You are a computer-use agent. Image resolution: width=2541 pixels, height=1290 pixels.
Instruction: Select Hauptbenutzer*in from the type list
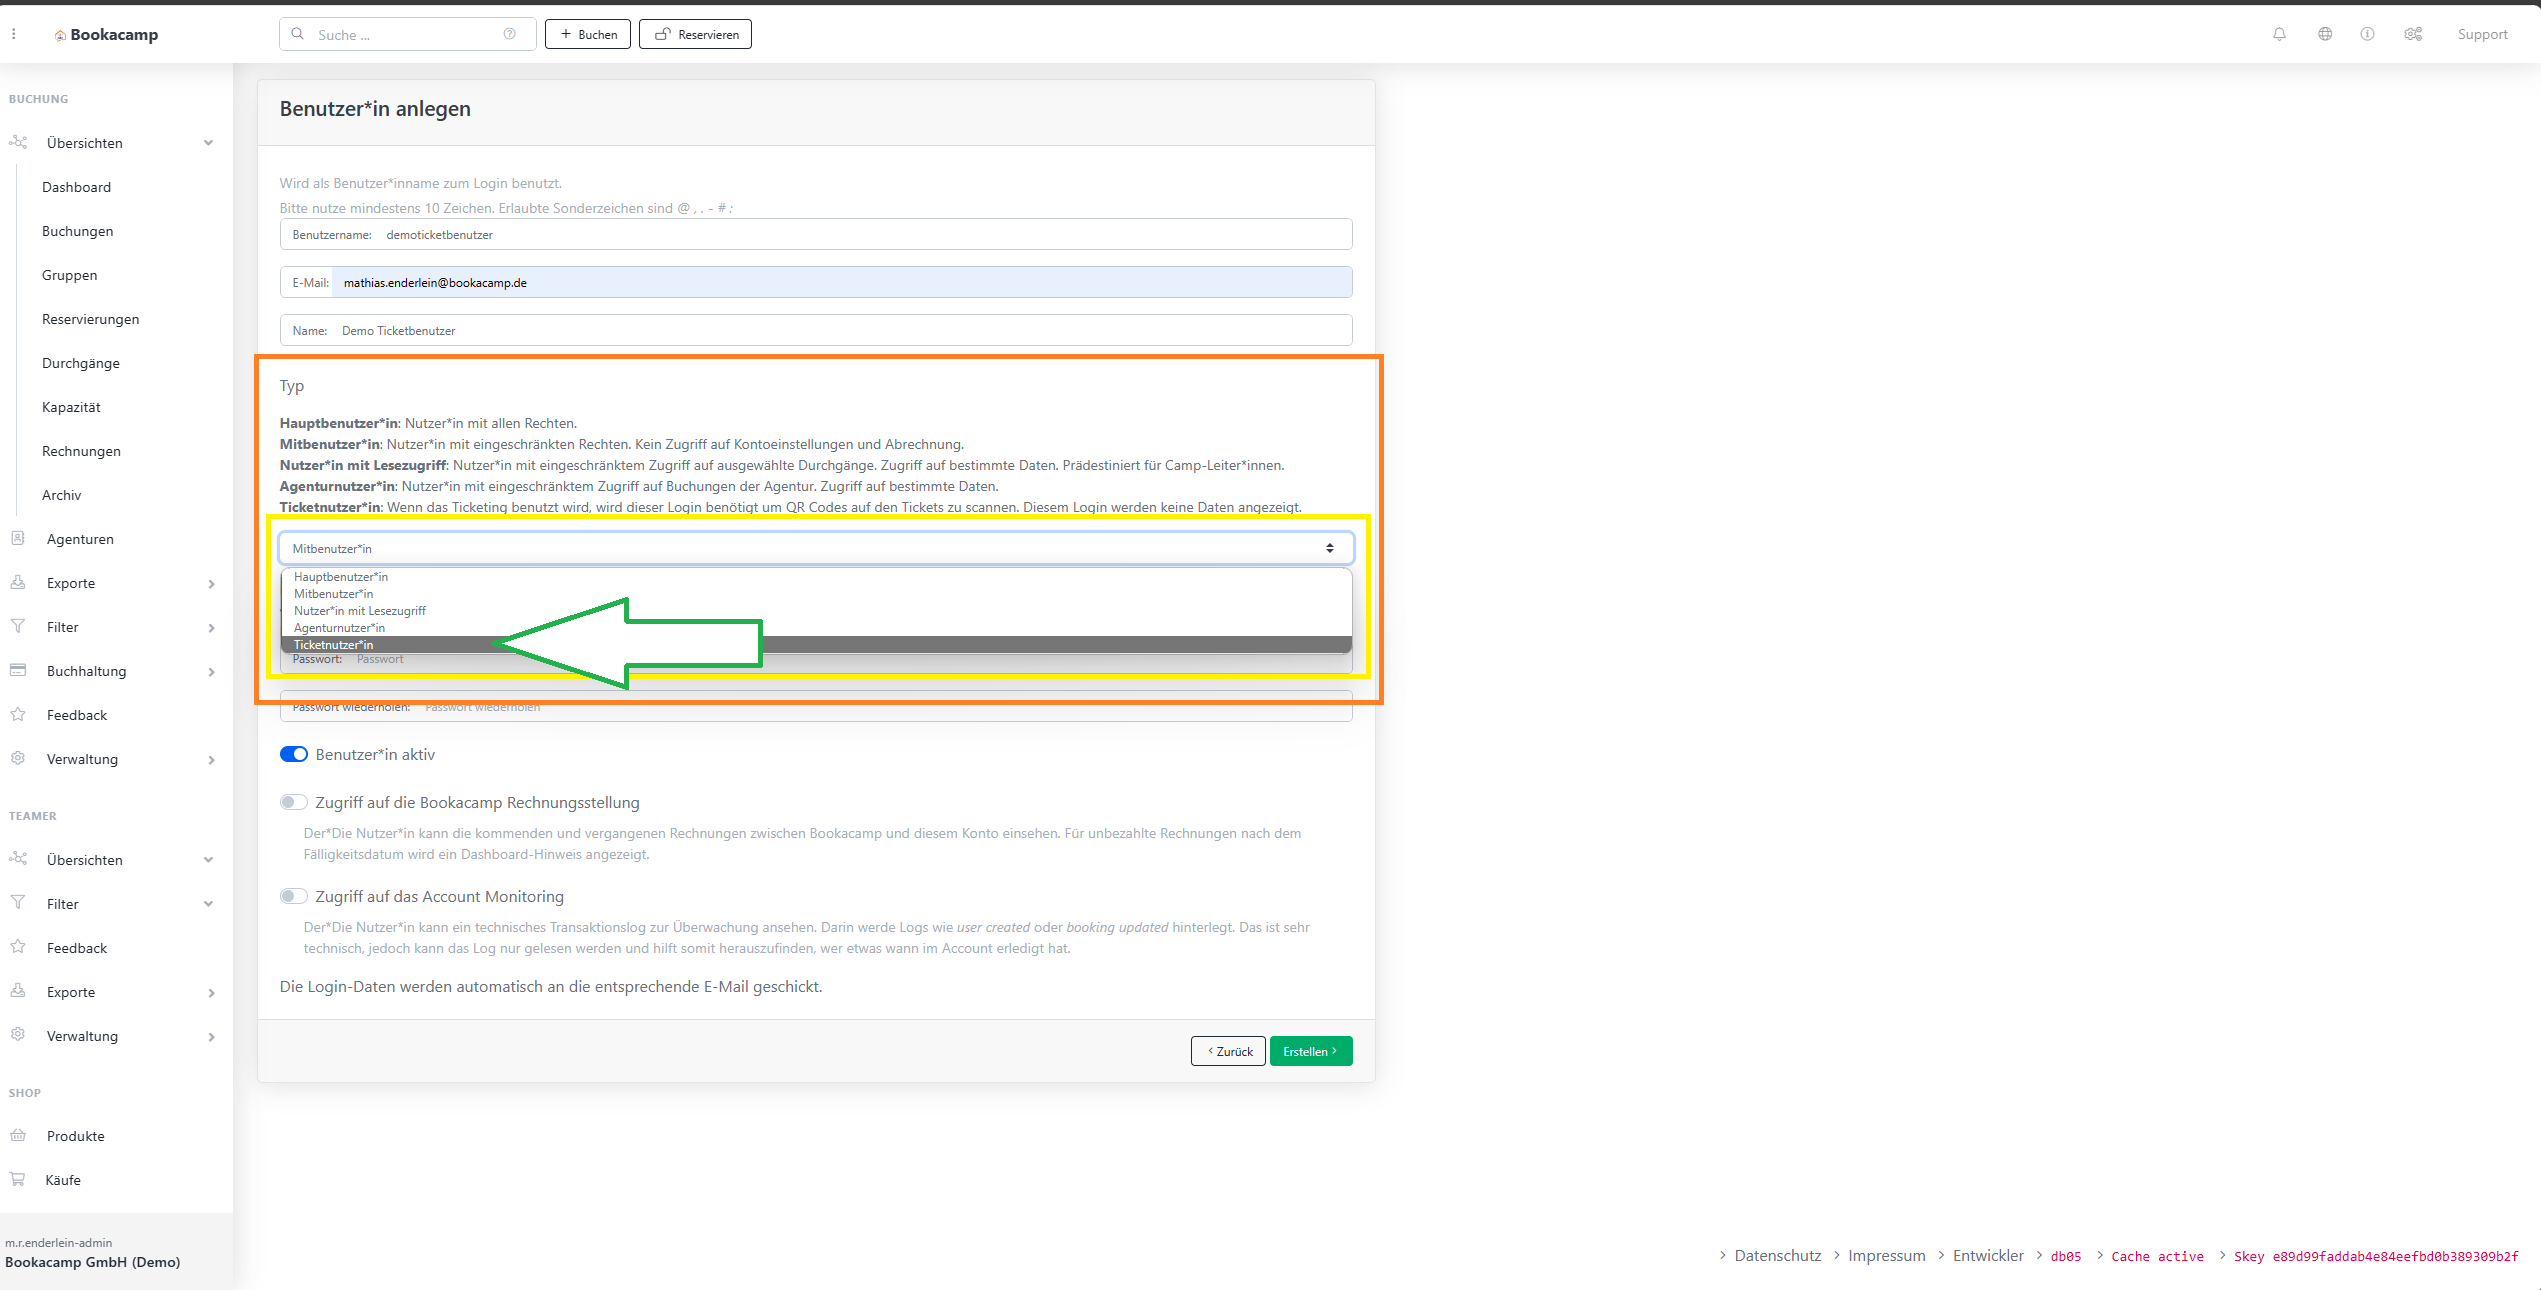coord(816,577)
